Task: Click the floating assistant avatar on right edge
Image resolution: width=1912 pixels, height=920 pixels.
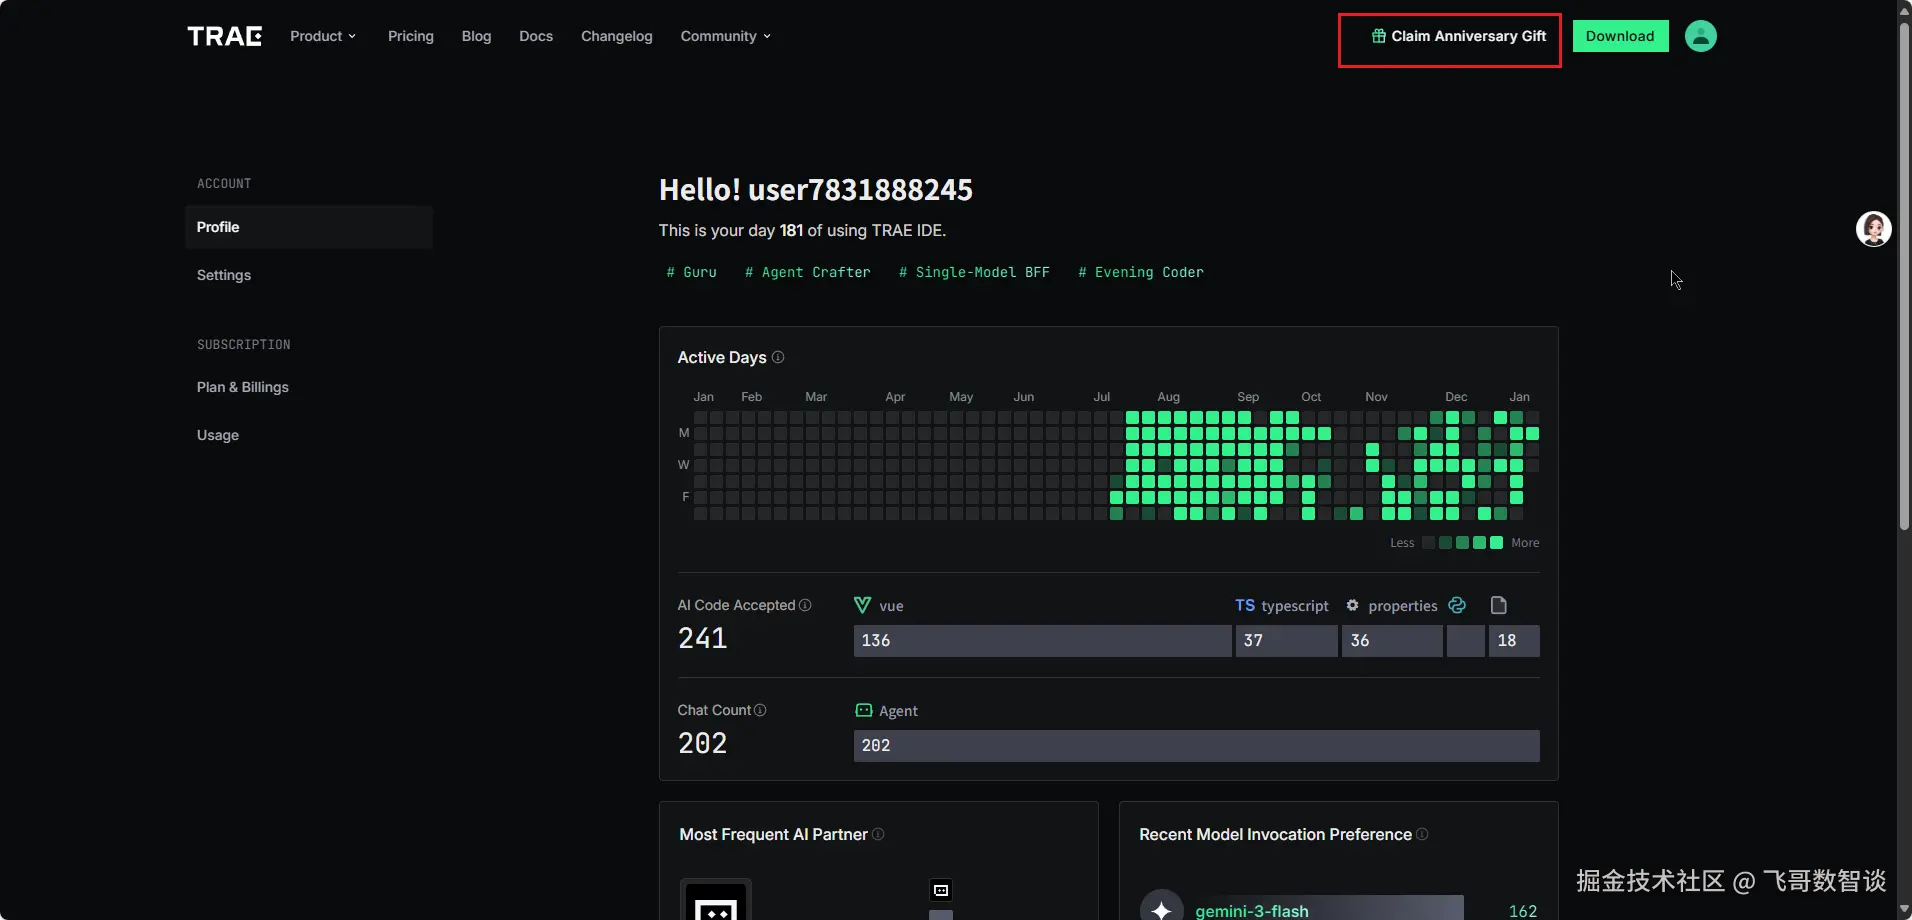Action: (1873, 229)
